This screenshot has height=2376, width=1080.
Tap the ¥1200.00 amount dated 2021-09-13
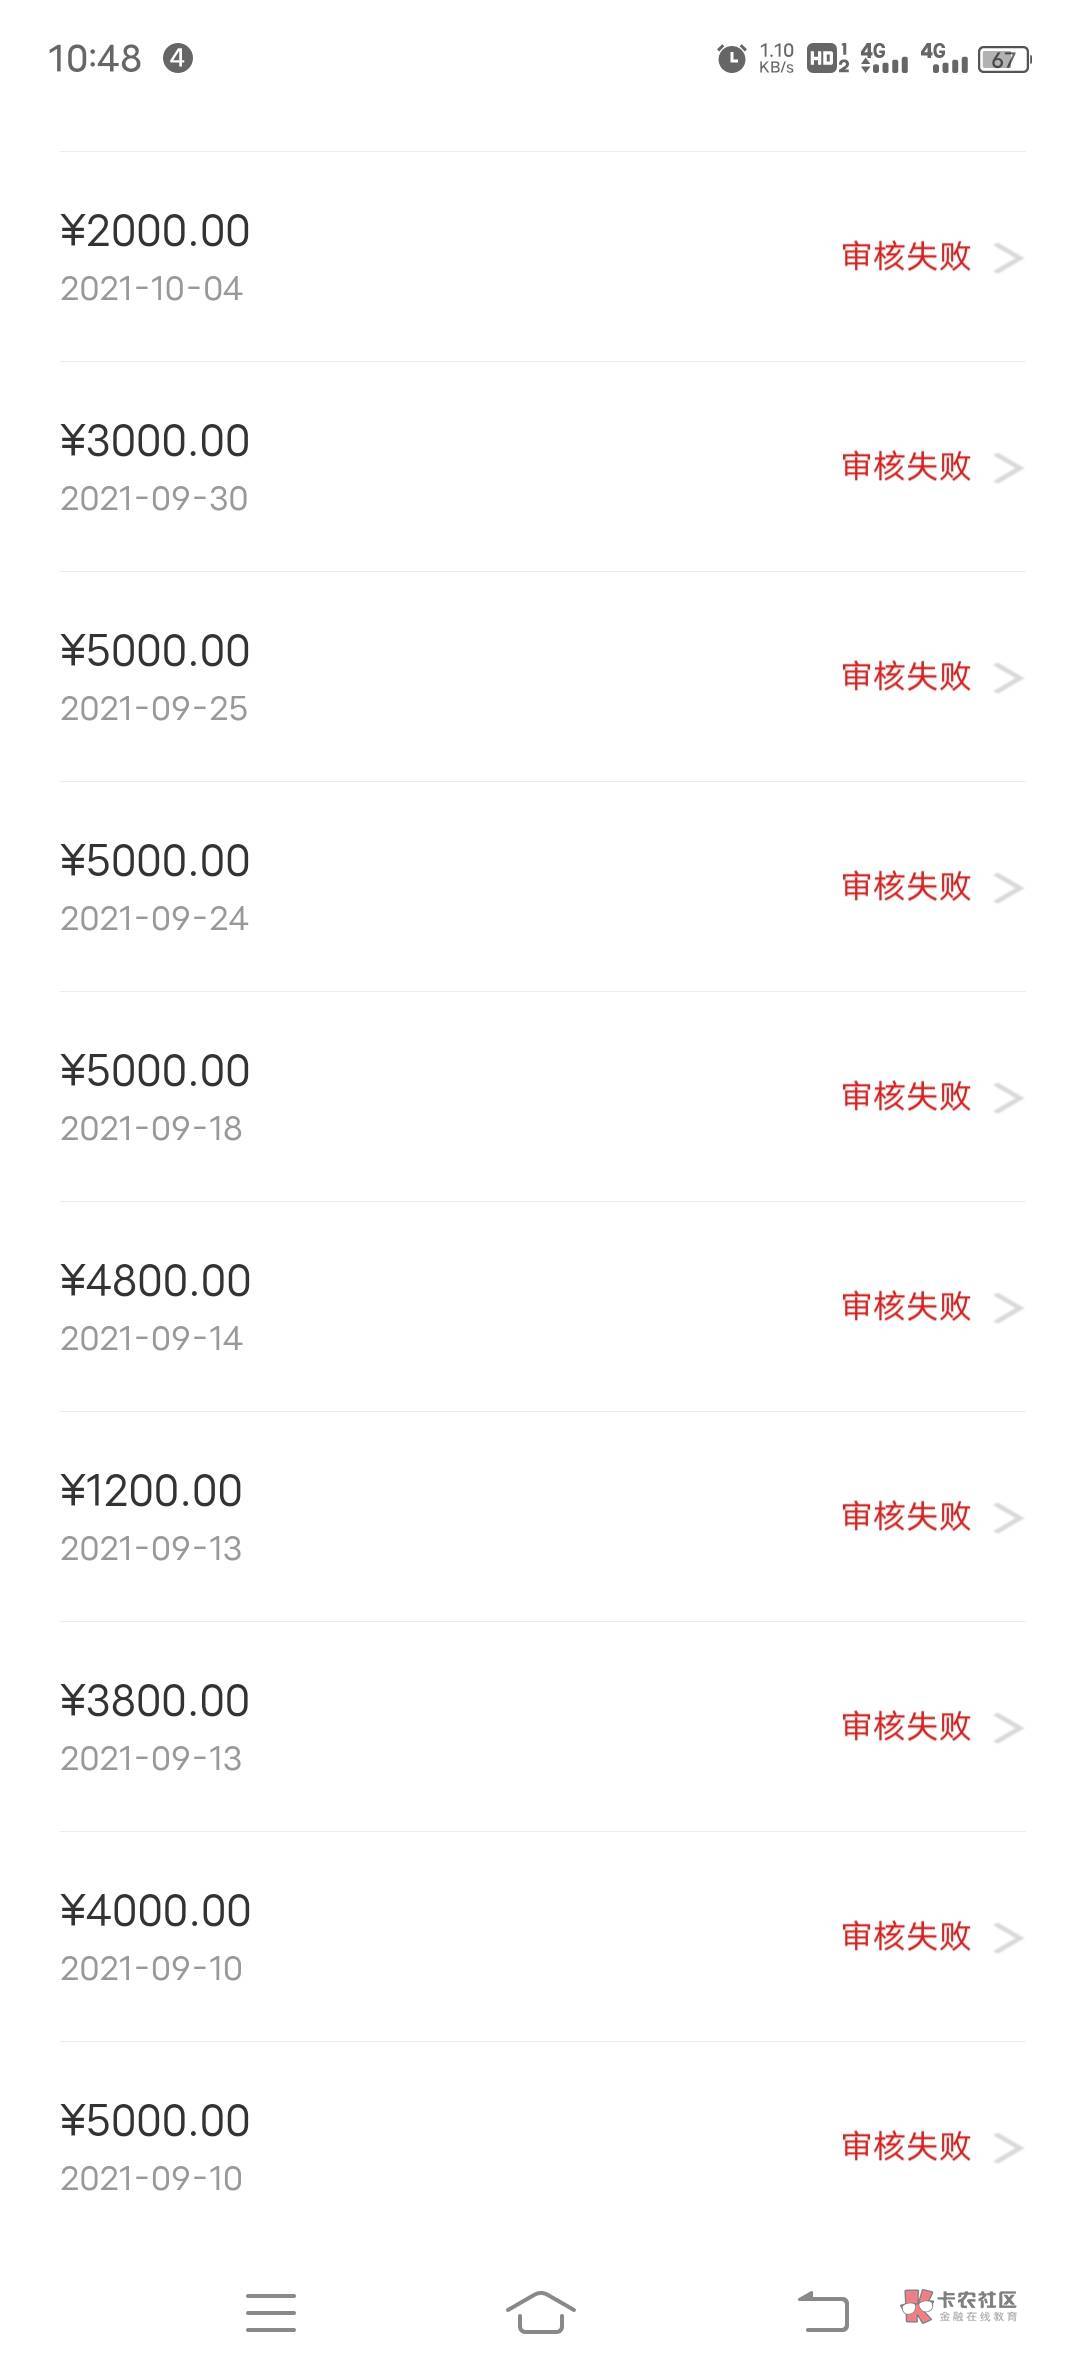(x=151, y=1492)
